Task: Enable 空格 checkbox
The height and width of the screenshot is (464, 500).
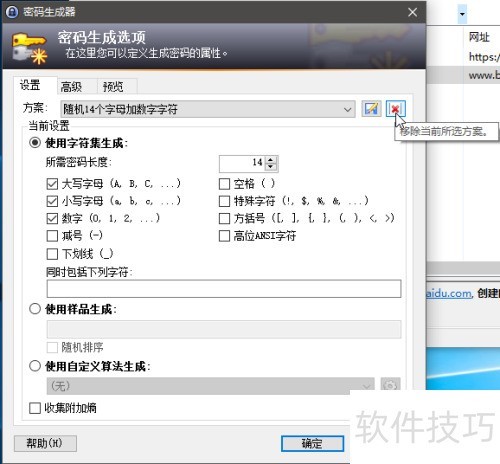Action: point(224,183)
